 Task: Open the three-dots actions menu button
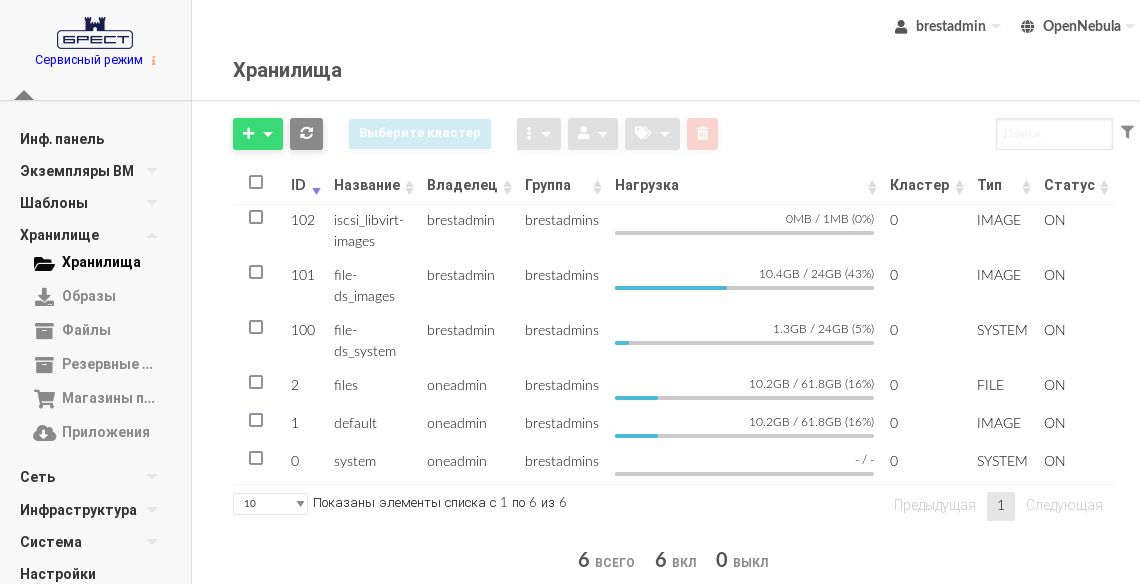tap(538, 134)
